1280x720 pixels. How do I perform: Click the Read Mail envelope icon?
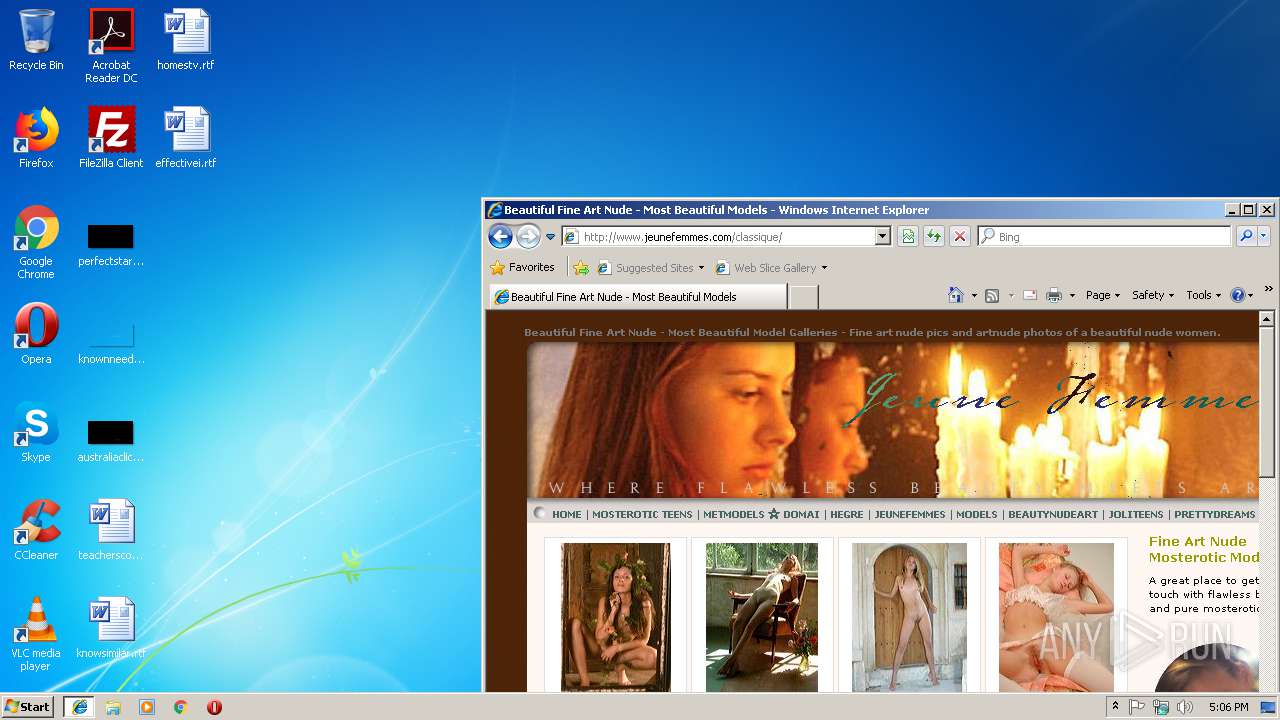click(1029, 295)
